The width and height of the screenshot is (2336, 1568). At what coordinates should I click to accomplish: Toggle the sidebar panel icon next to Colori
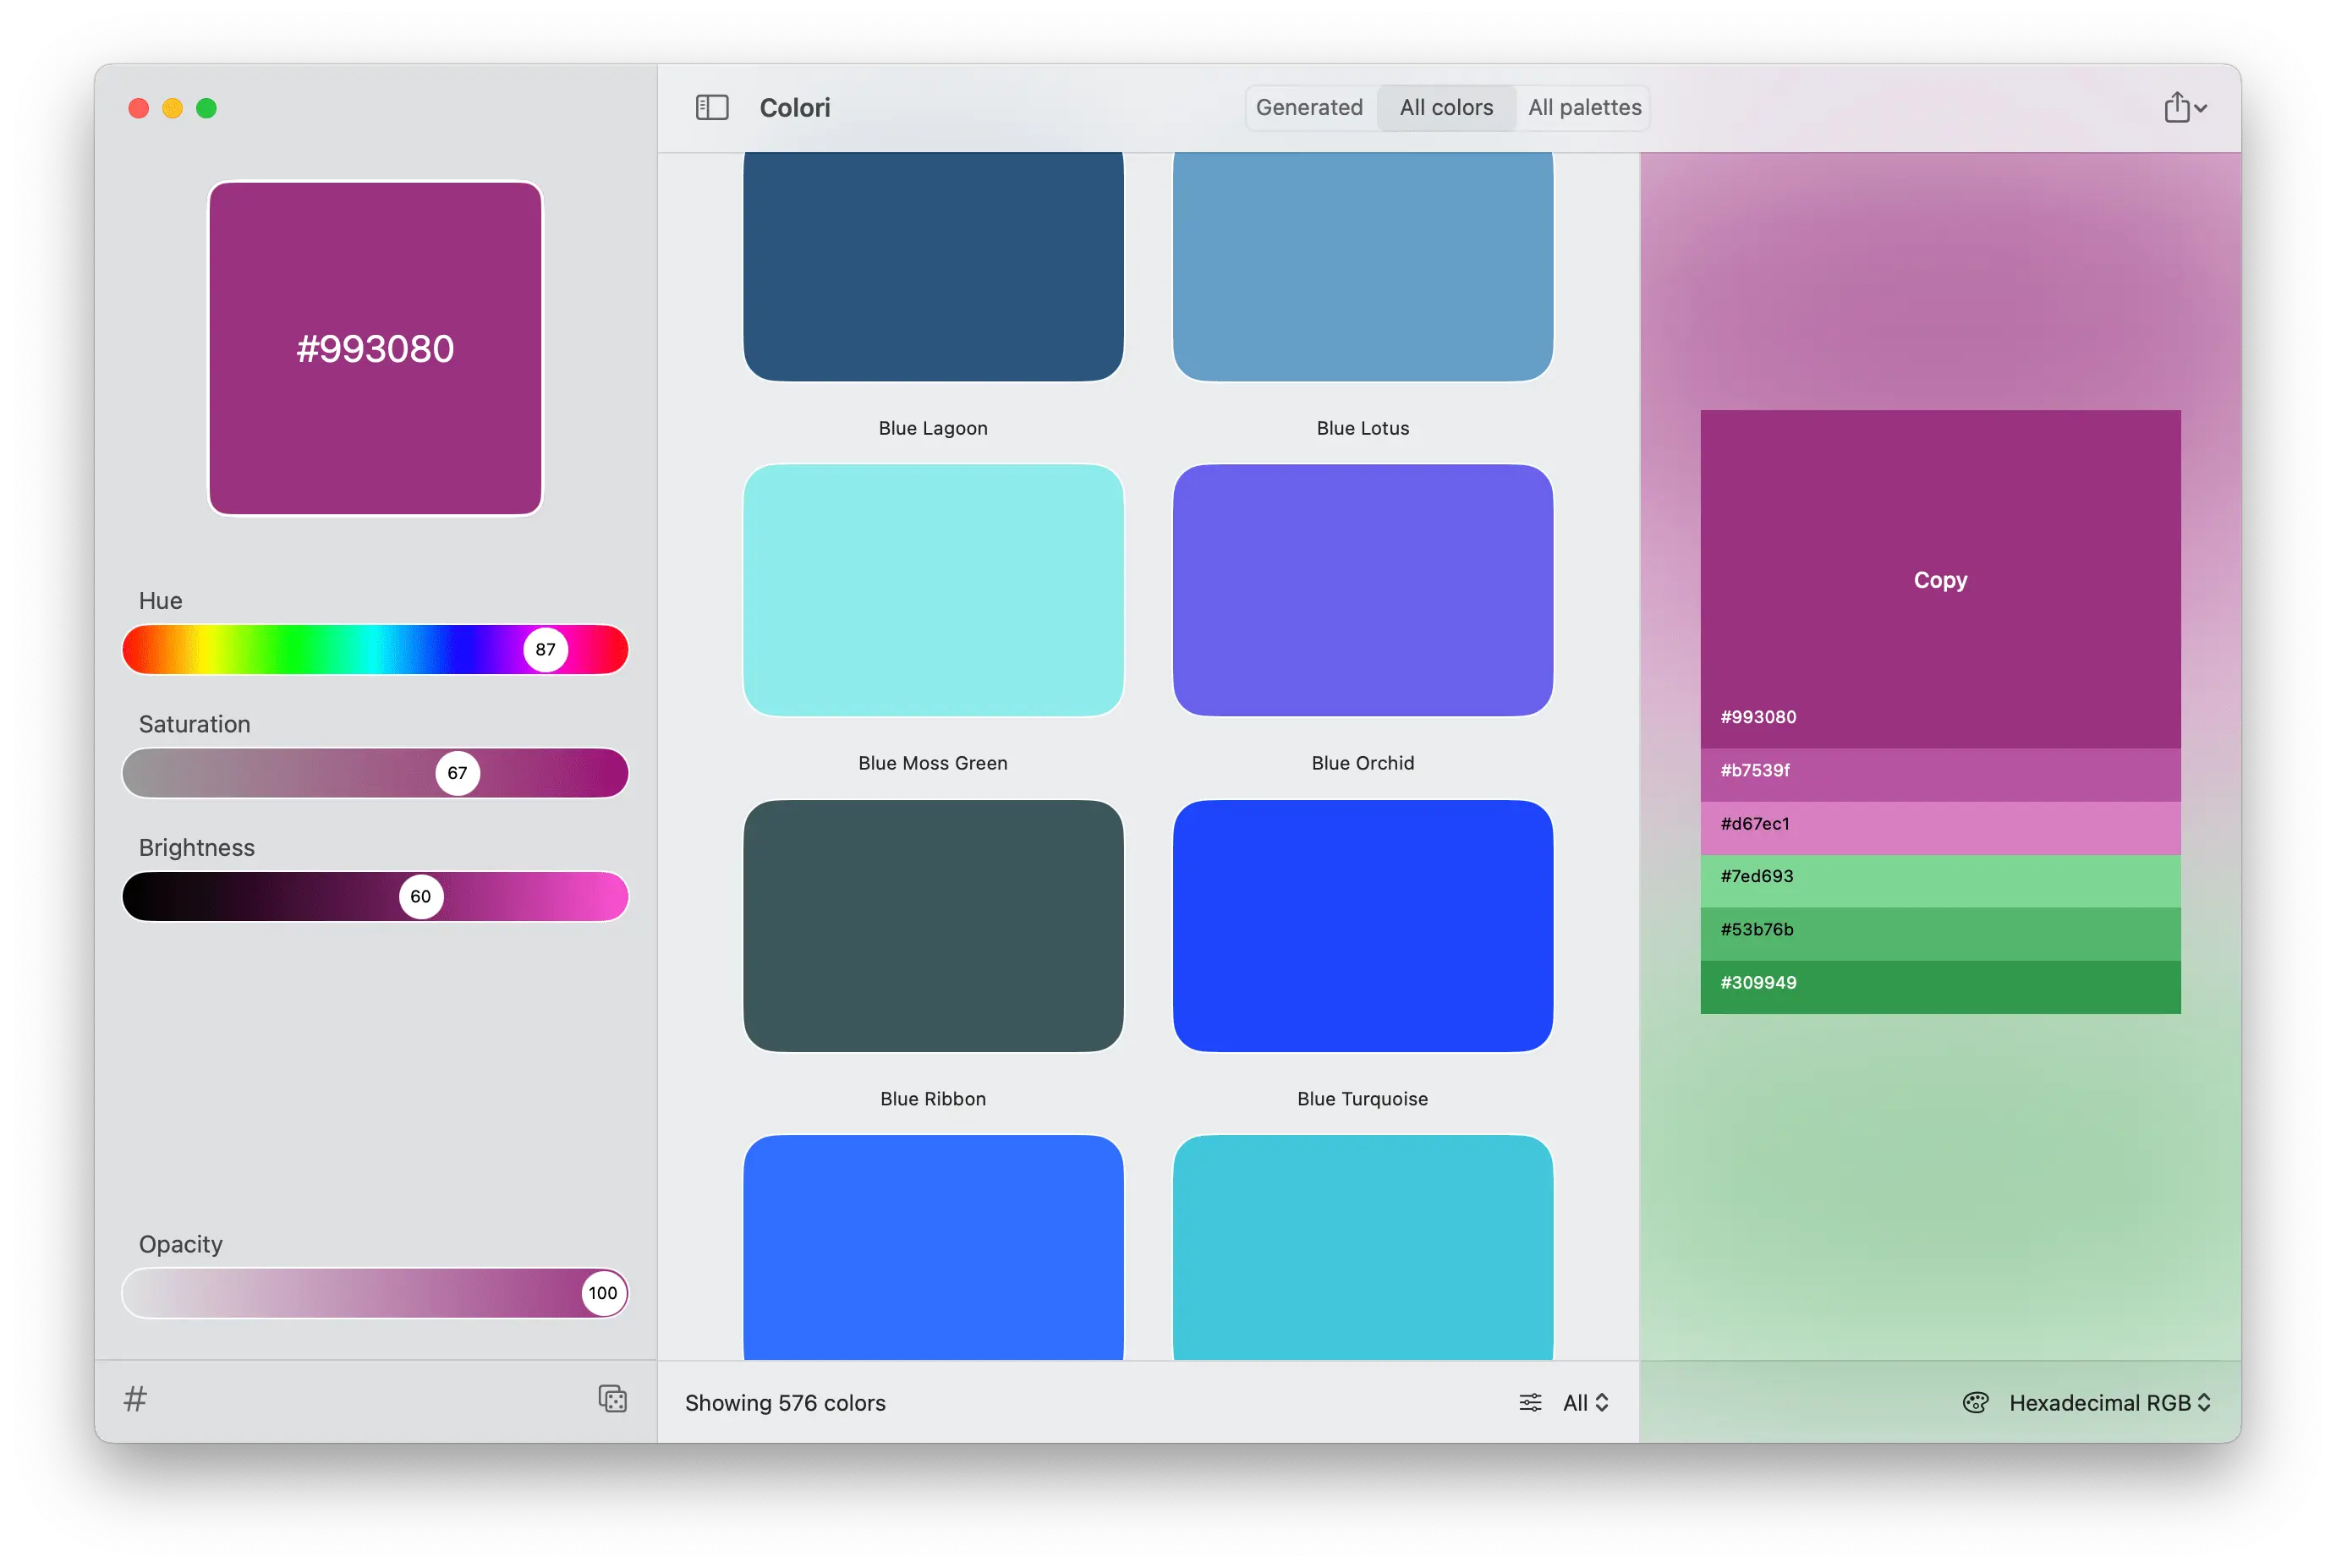coord(712,107)
